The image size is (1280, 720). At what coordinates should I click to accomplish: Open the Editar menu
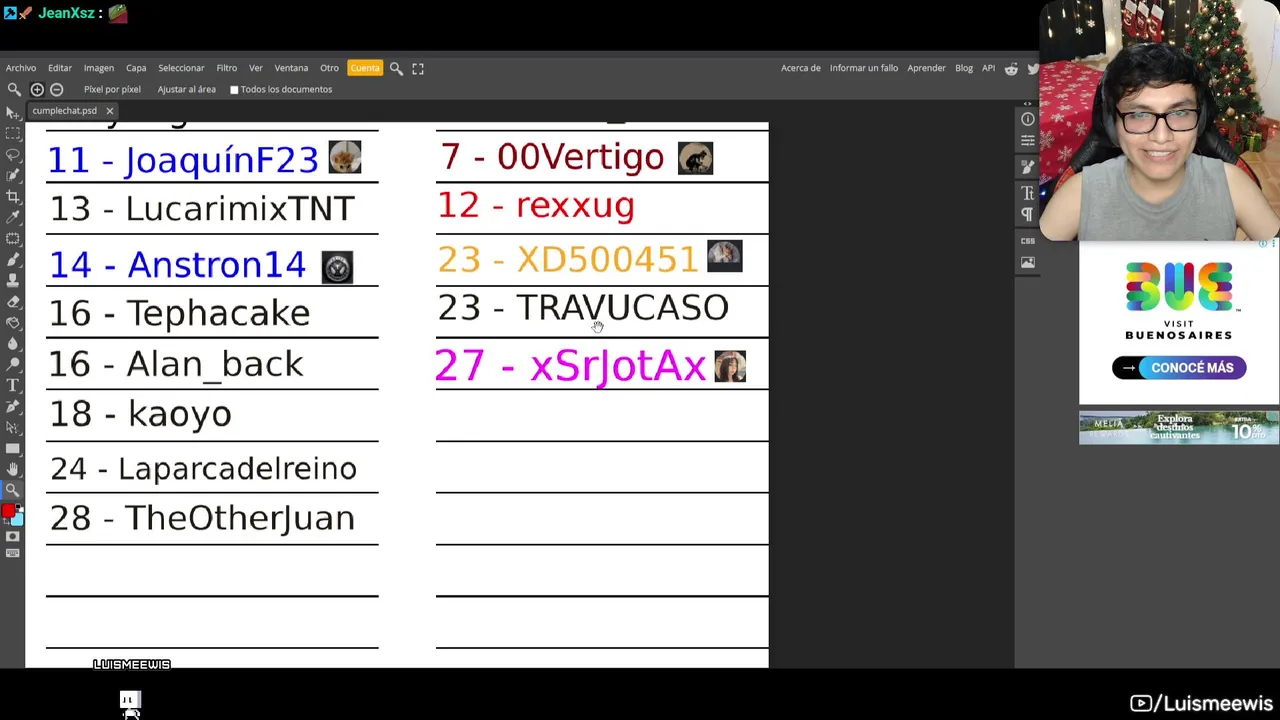coord(60,68)
